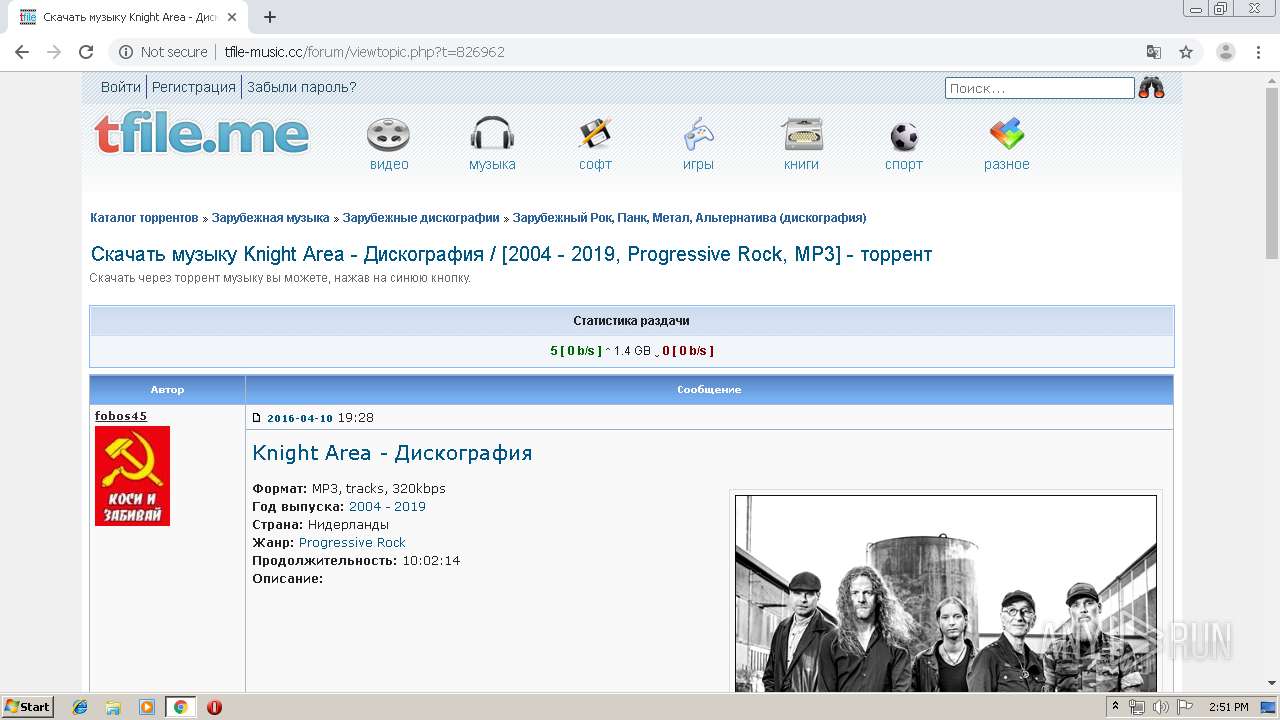The width and height of the screenshot is (1280, 720).
Task: Open the network tray icon
Action: pos(1137,707)
